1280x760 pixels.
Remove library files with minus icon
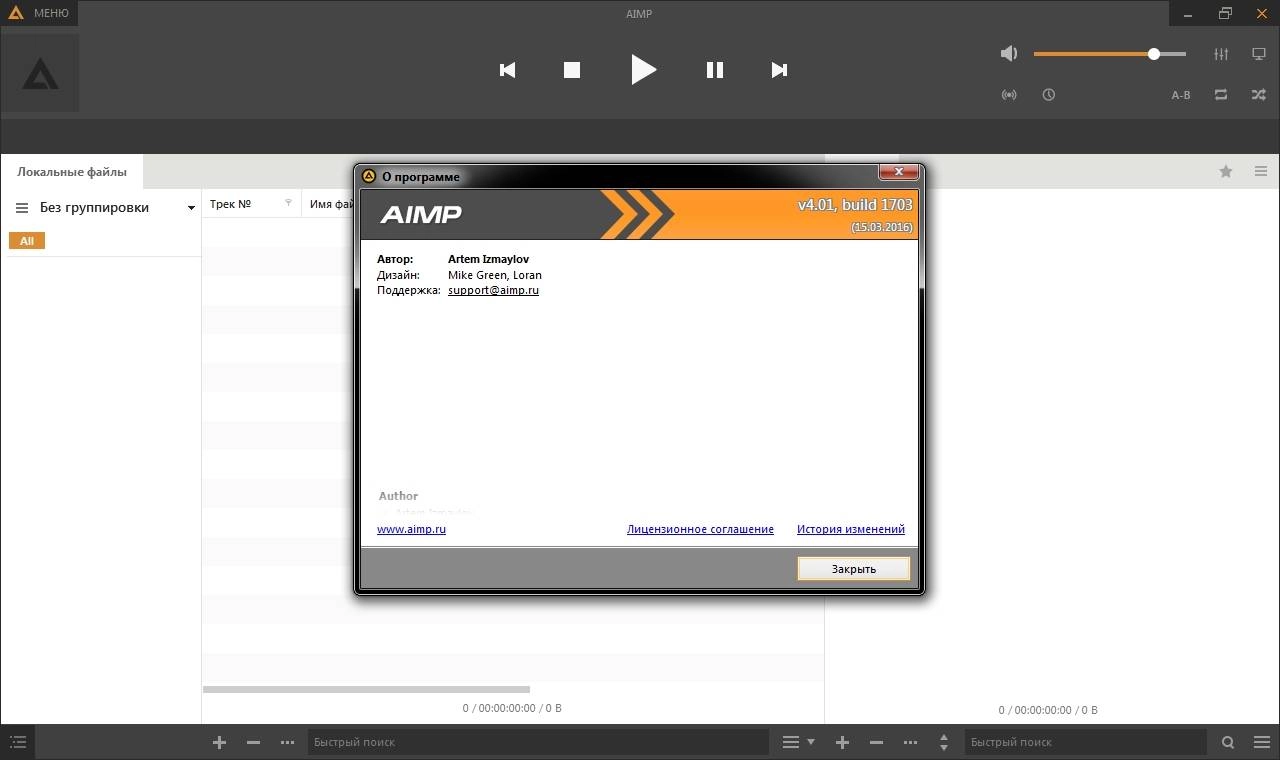[254, 742]
